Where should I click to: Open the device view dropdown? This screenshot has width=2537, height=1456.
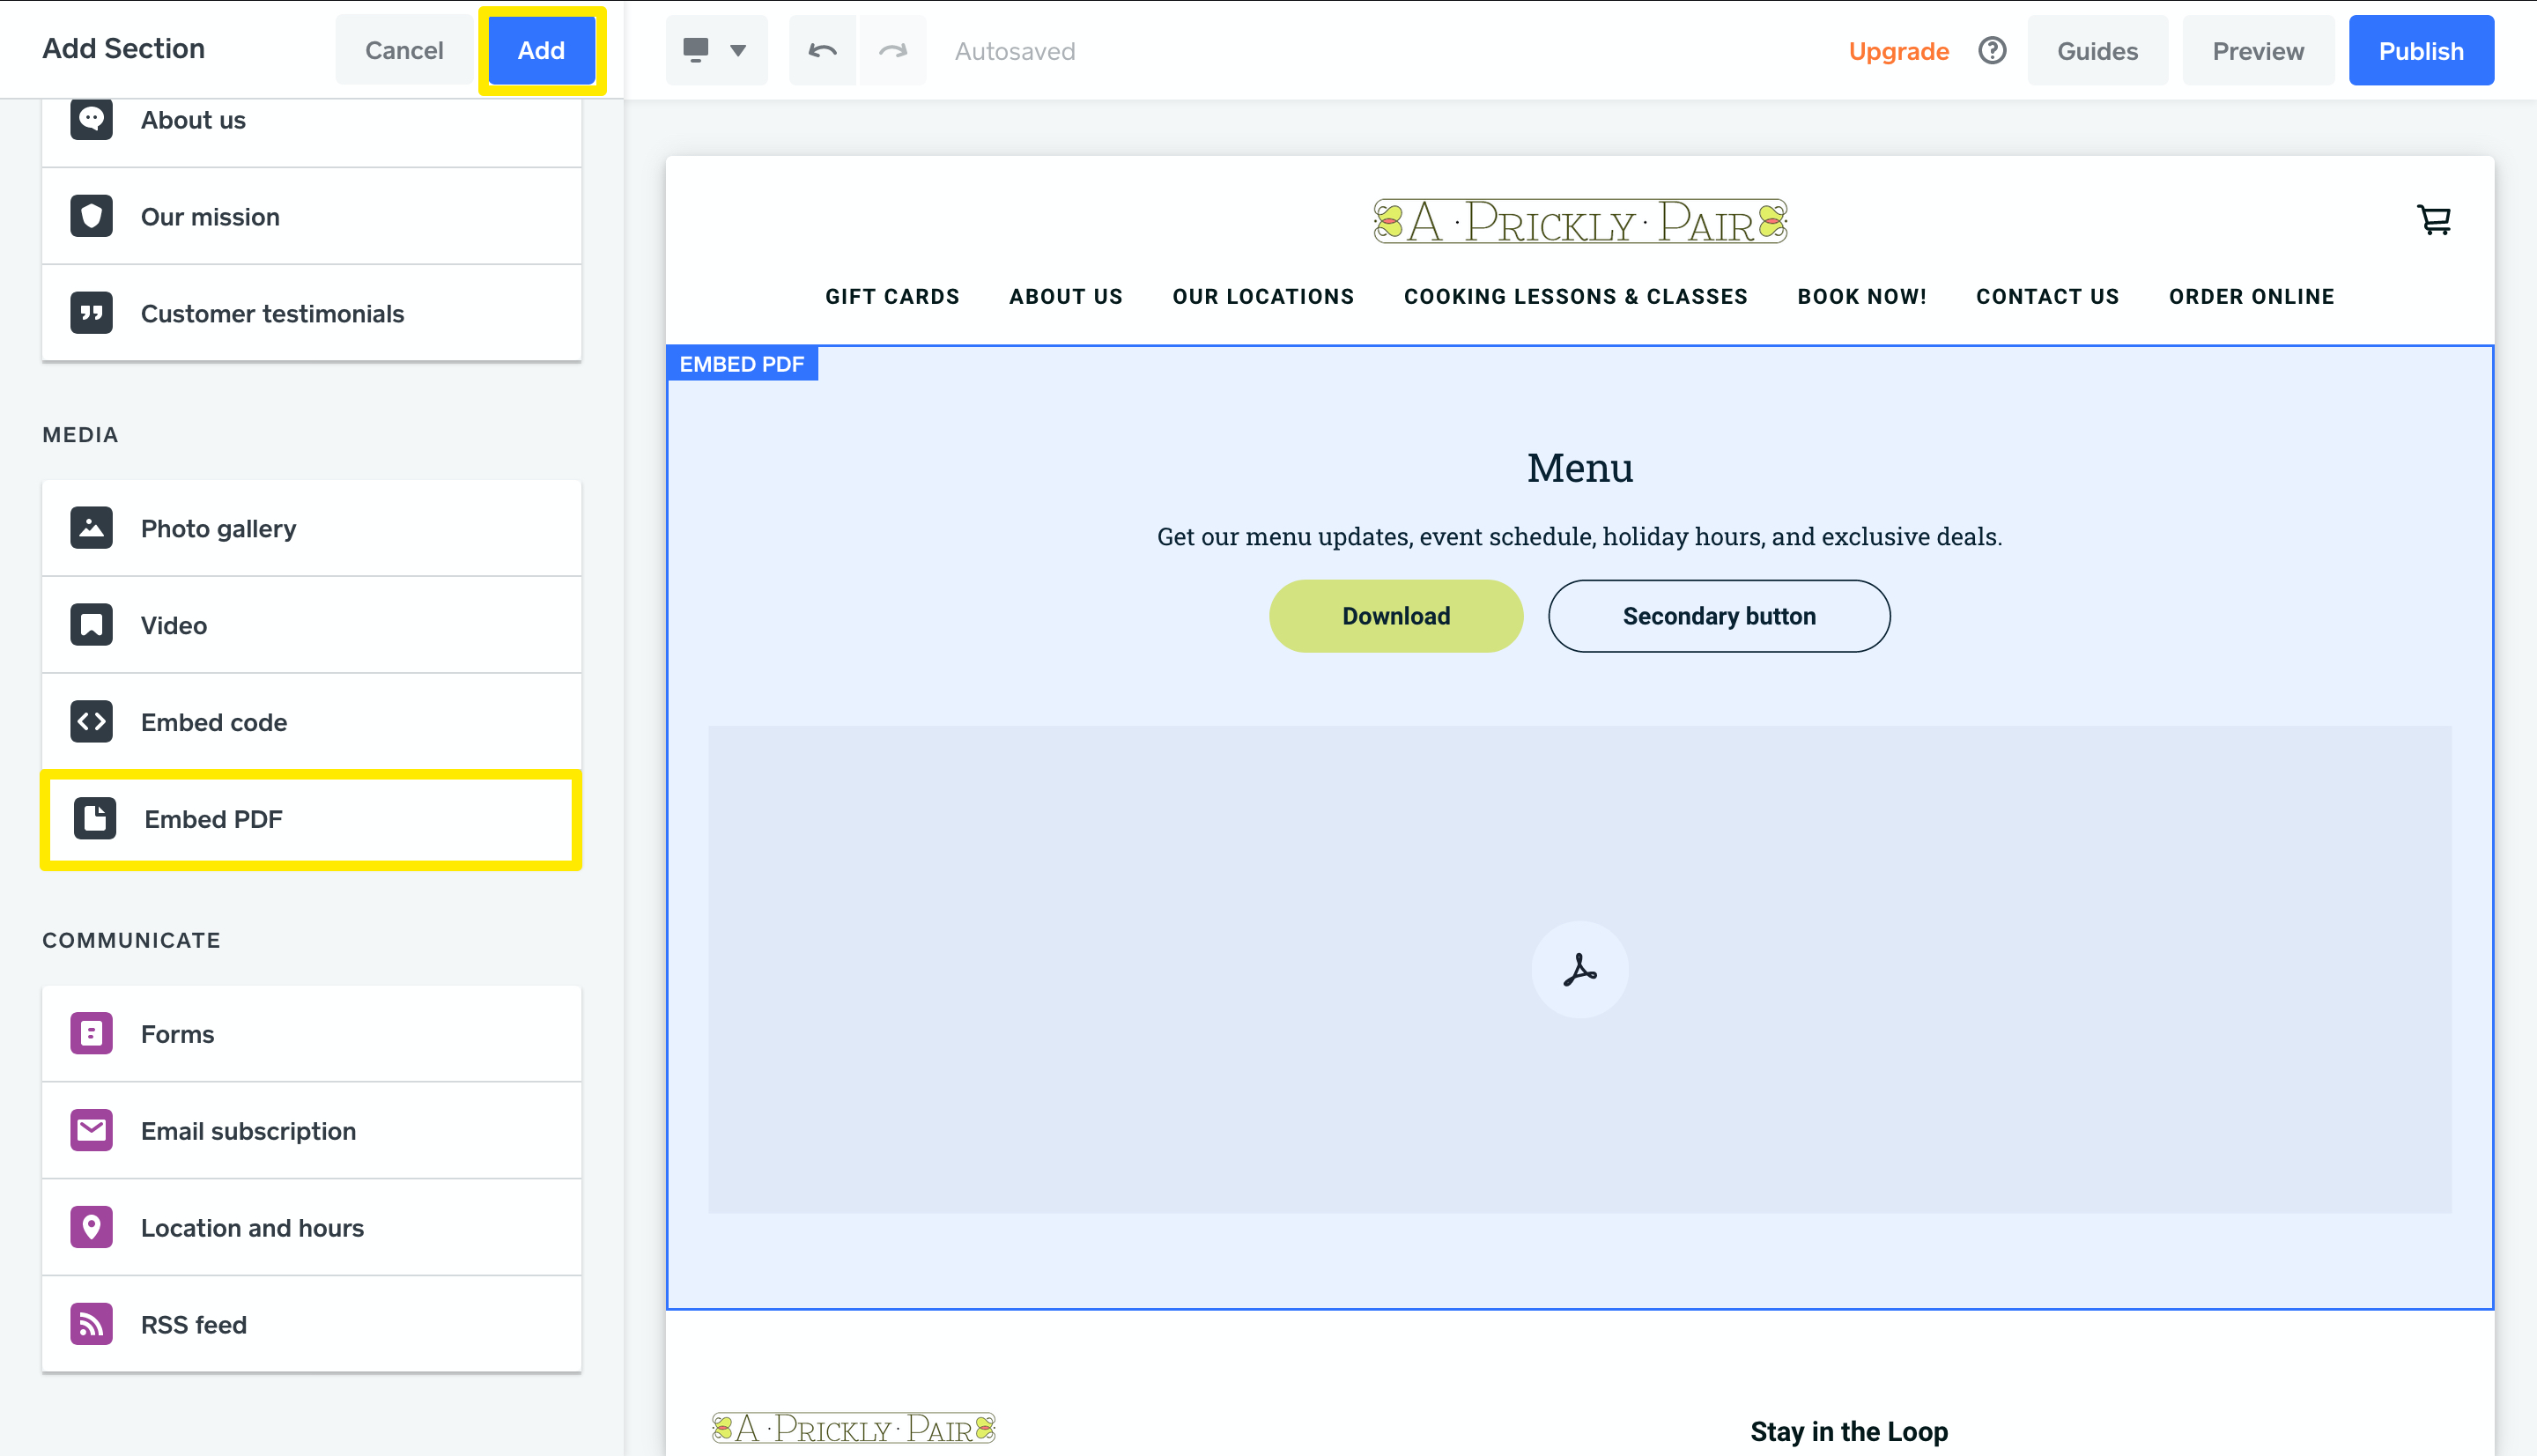coord(716,50)
